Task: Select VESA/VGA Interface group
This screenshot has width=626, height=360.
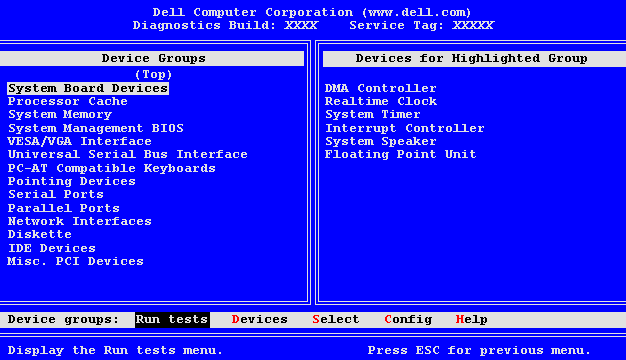Action: tap(79, 141)
